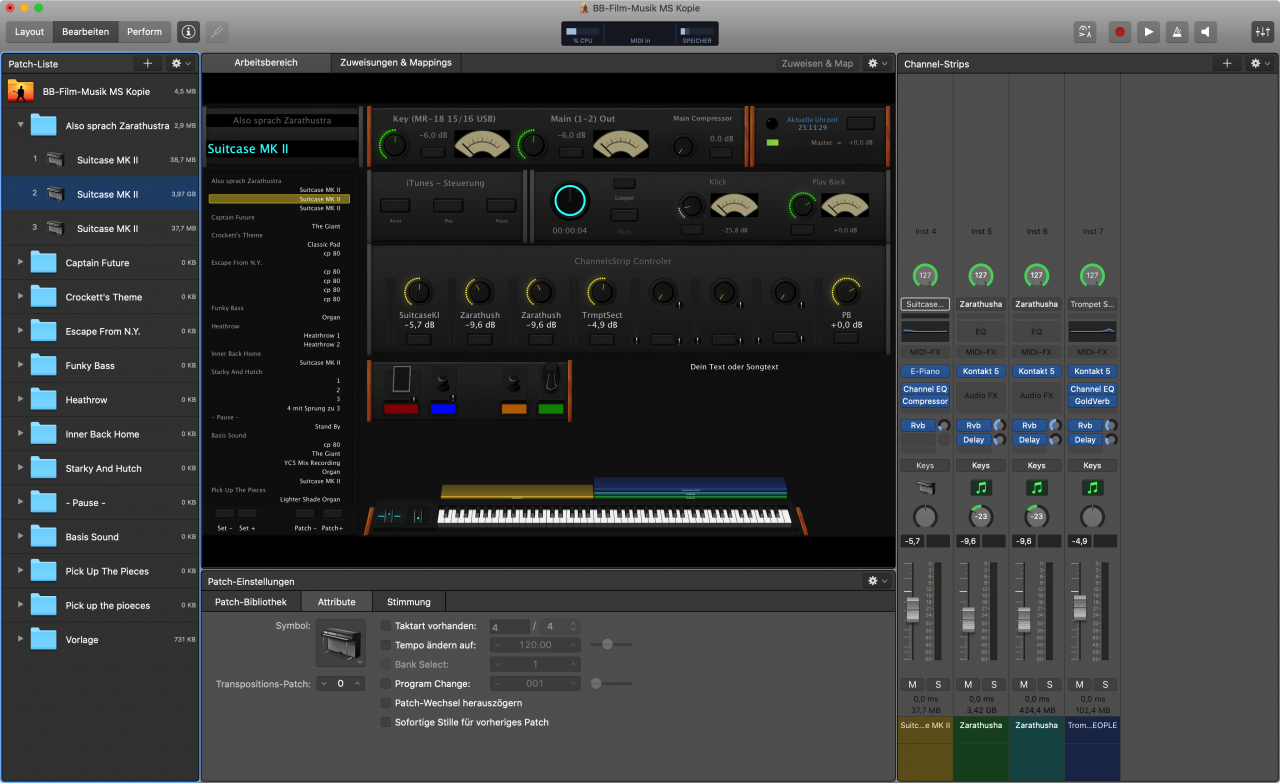Viewport: 1280px width, 783px height.
Task: Click the SuitcaseKl knob in ChannelsStrip Controler
Action: pos(419,292)
